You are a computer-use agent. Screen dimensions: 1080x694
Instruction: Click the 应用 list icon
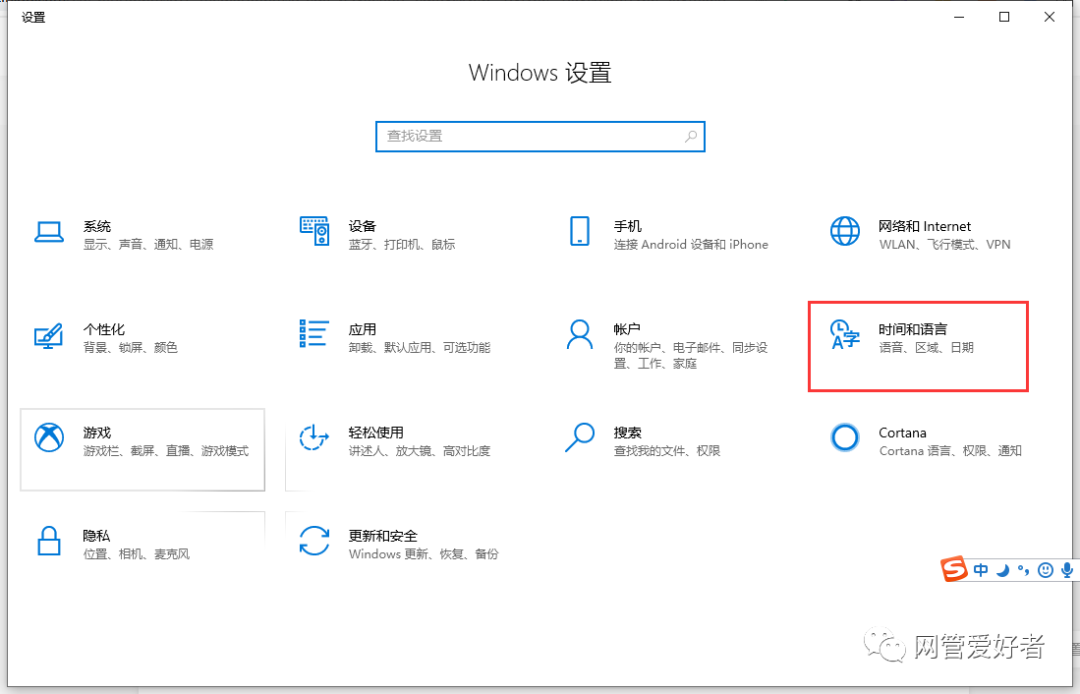point(314,333)
